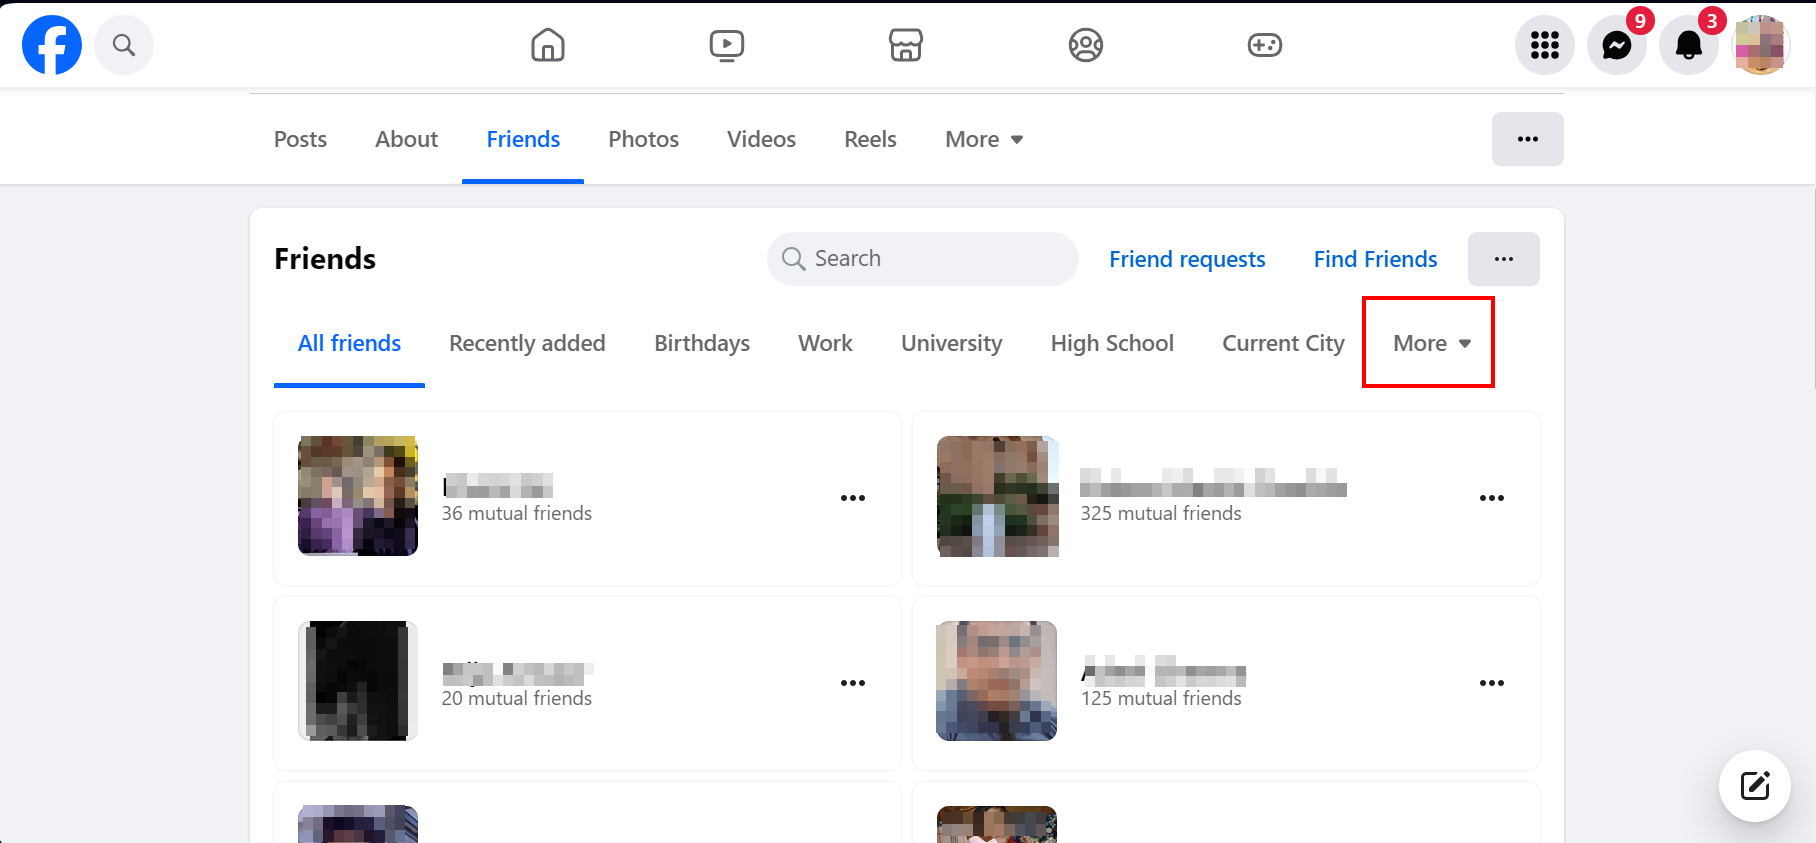Open the Friends section three-dot options menu

pos(1504,259)
